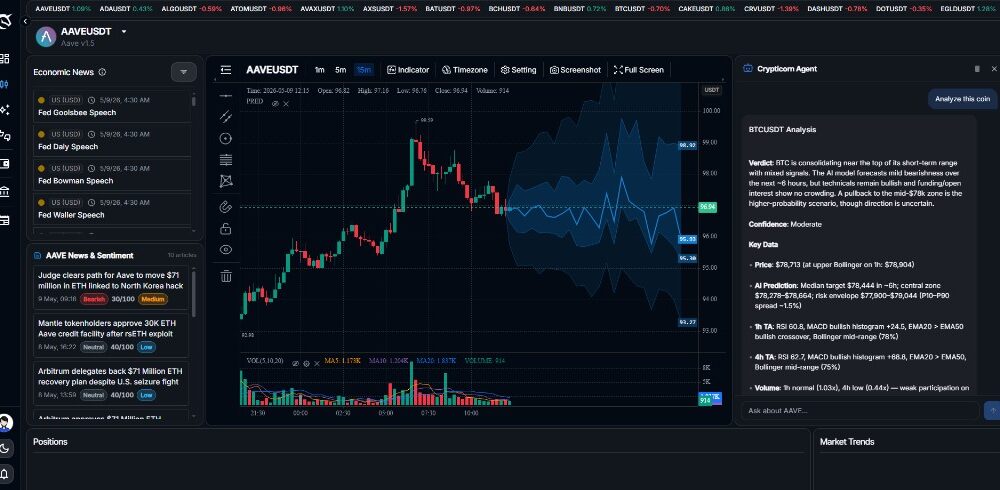
Task: Open the Timezone menu
Action: click(465, 70)
